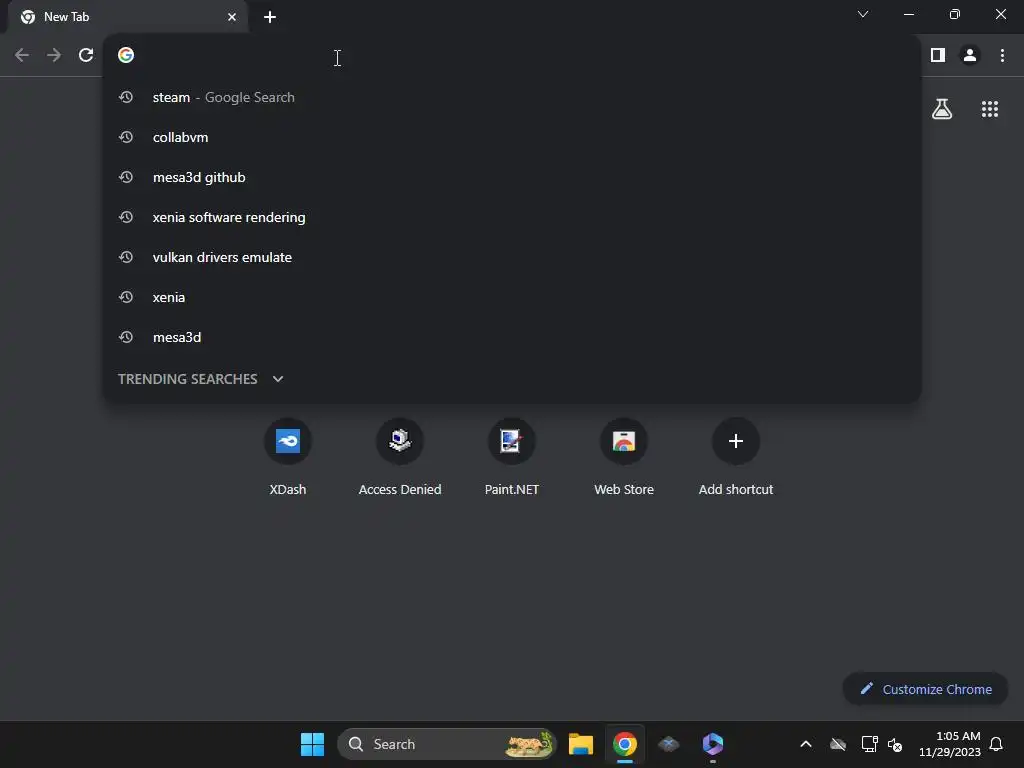Select the plain 'mesa3d' suggestion
Viewport: 1024px width, 768px height.
[x=512, y=337]
